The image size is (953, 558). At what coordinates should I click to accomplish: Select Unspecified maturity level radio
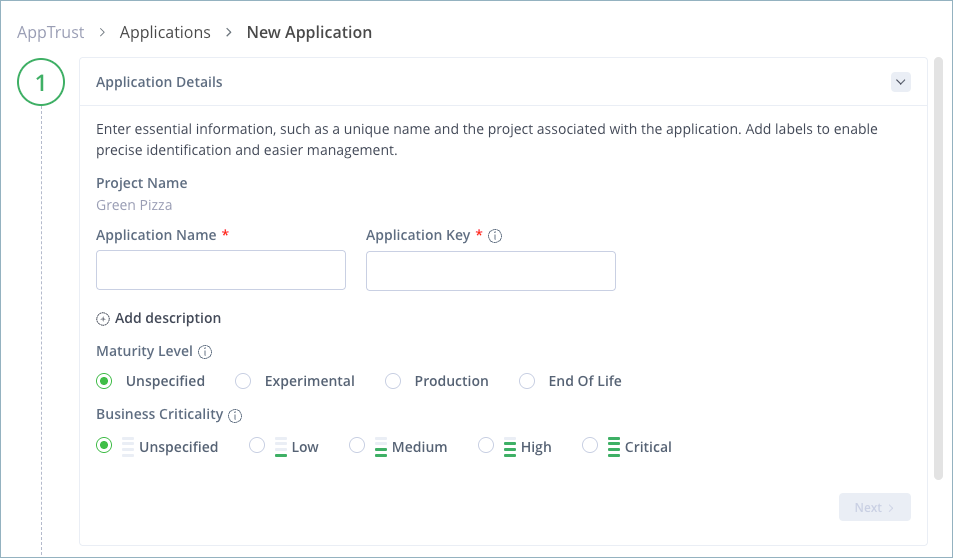pos(104,381)
